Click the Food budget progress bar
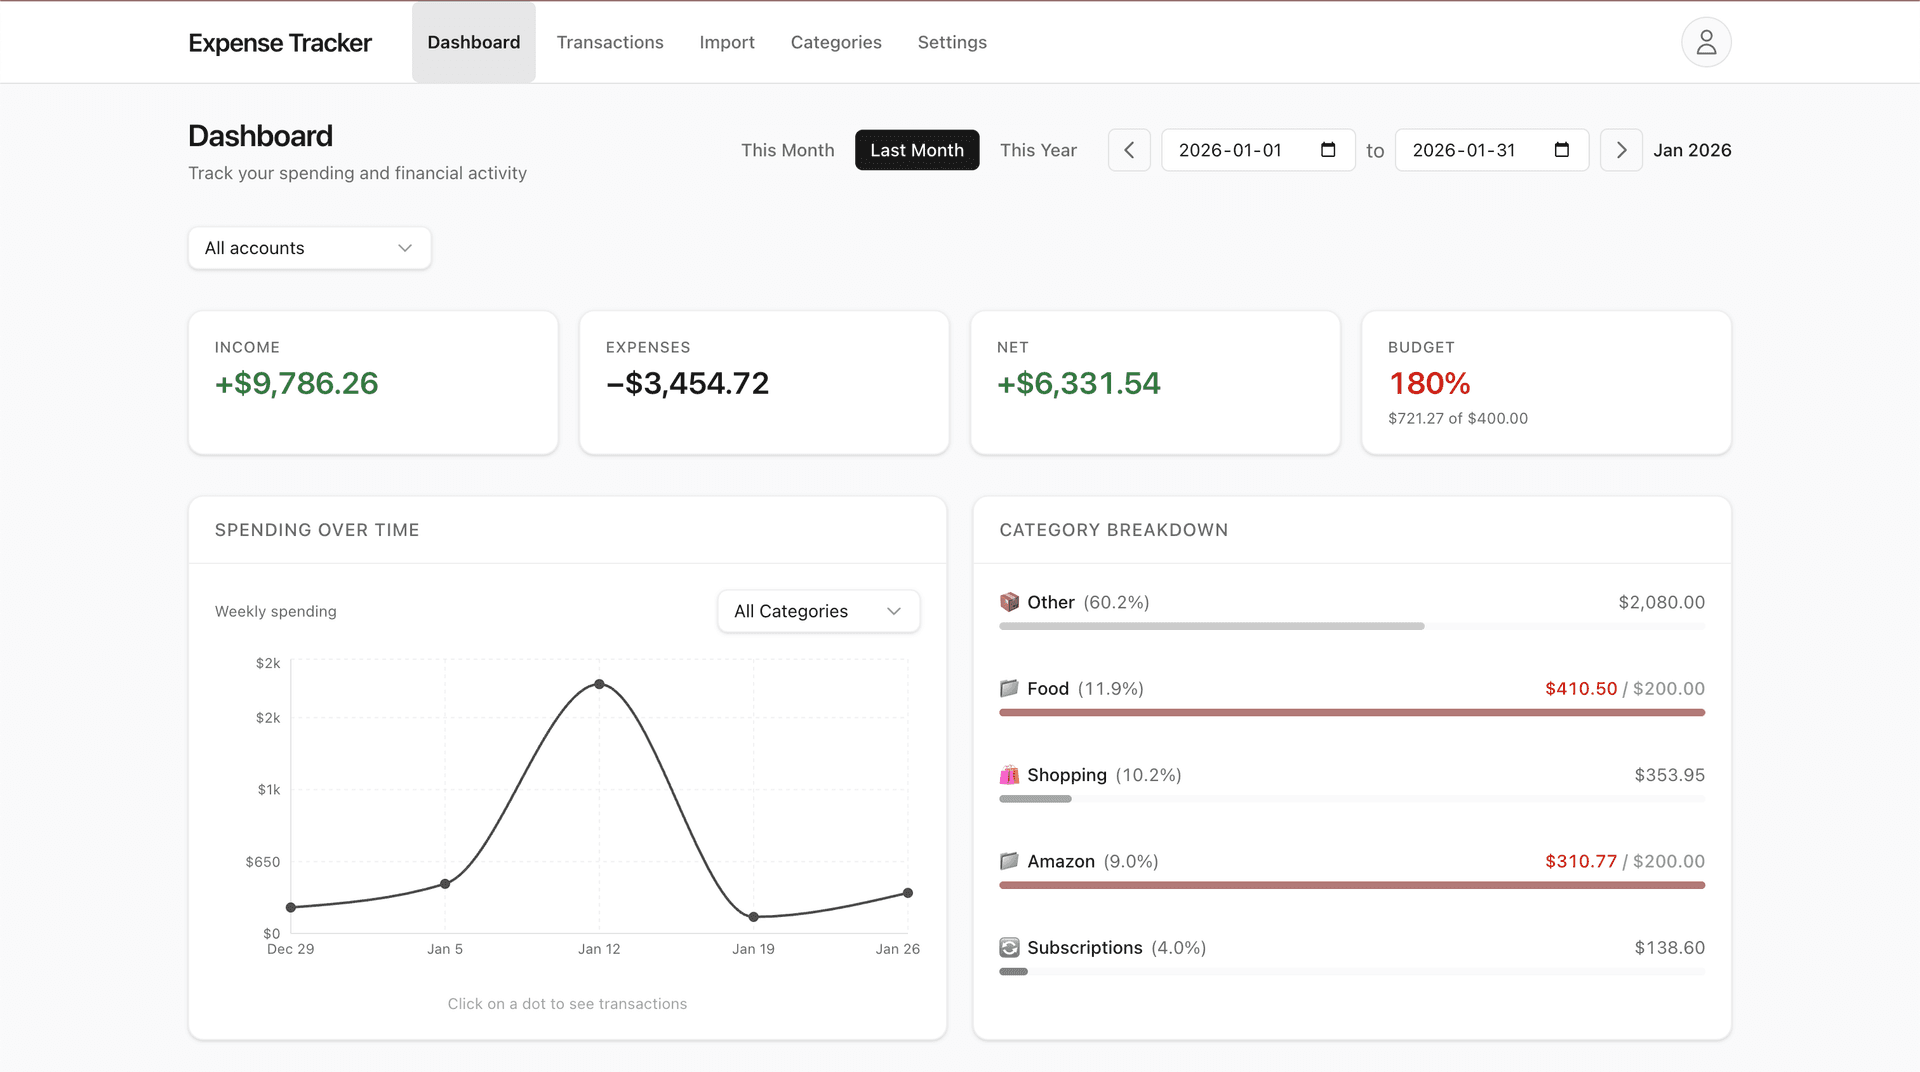Screen dimensions: 1920x1072 [x=1350, y=712]
